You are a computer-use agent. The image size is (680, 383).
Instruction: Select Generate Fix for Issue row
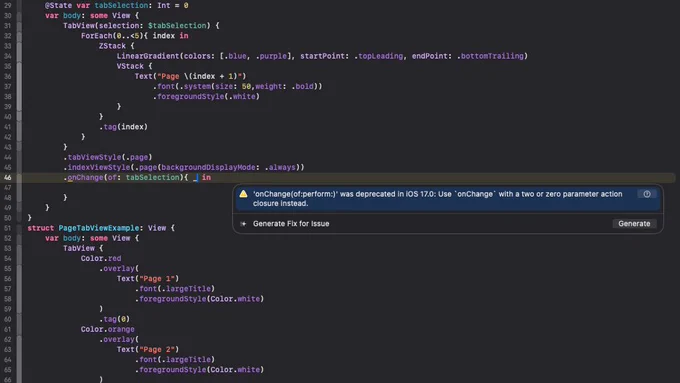pyautogui.click(x=448, y=223)
